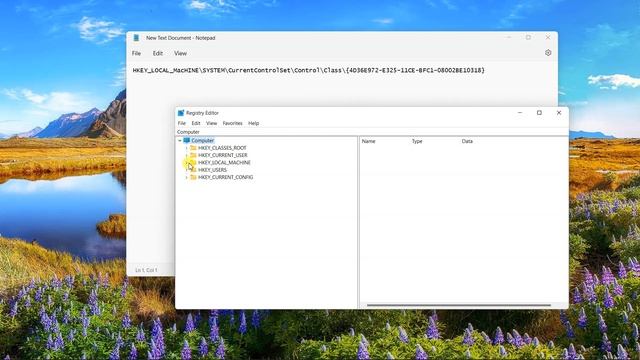Click the Notepad app icon in title bar
This screenshot has width=640, height=360.
coord(136,38)
